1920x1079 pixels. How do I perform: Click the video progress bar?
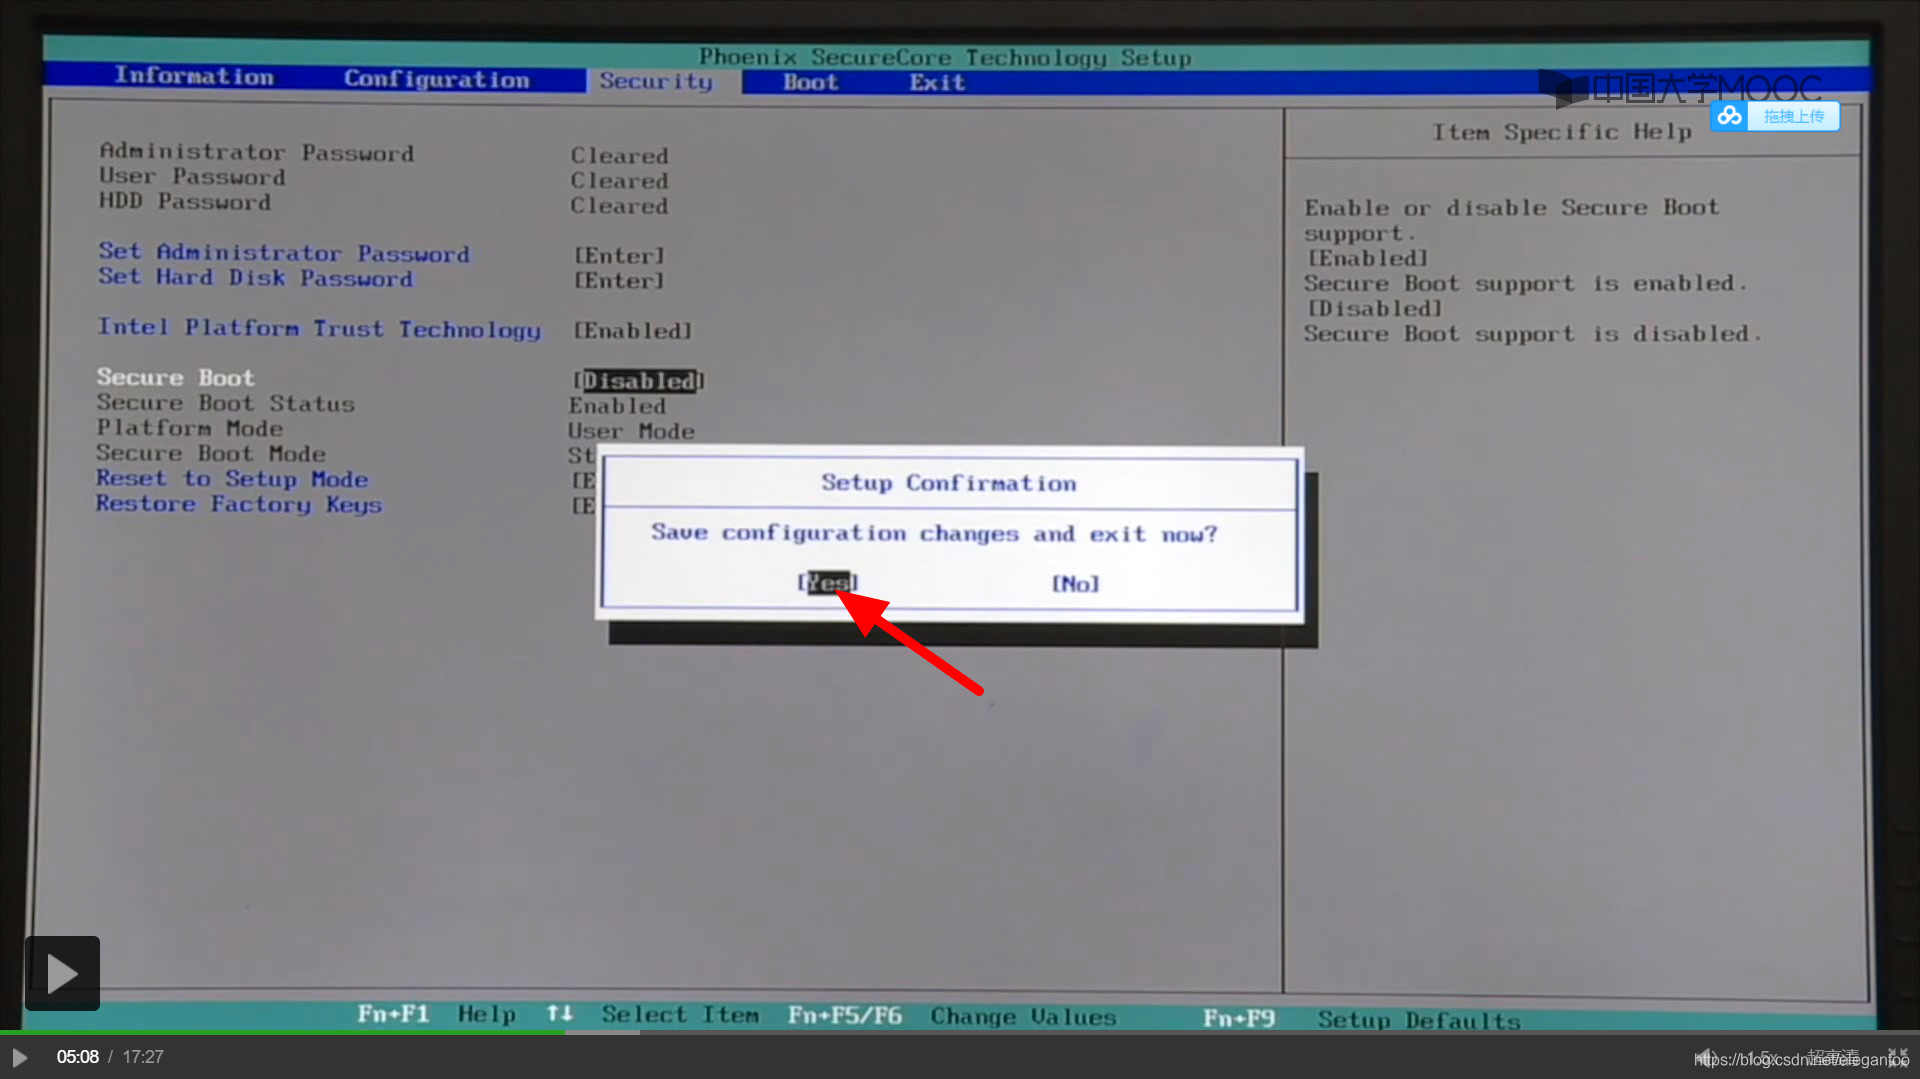(x=960, y=1032)
